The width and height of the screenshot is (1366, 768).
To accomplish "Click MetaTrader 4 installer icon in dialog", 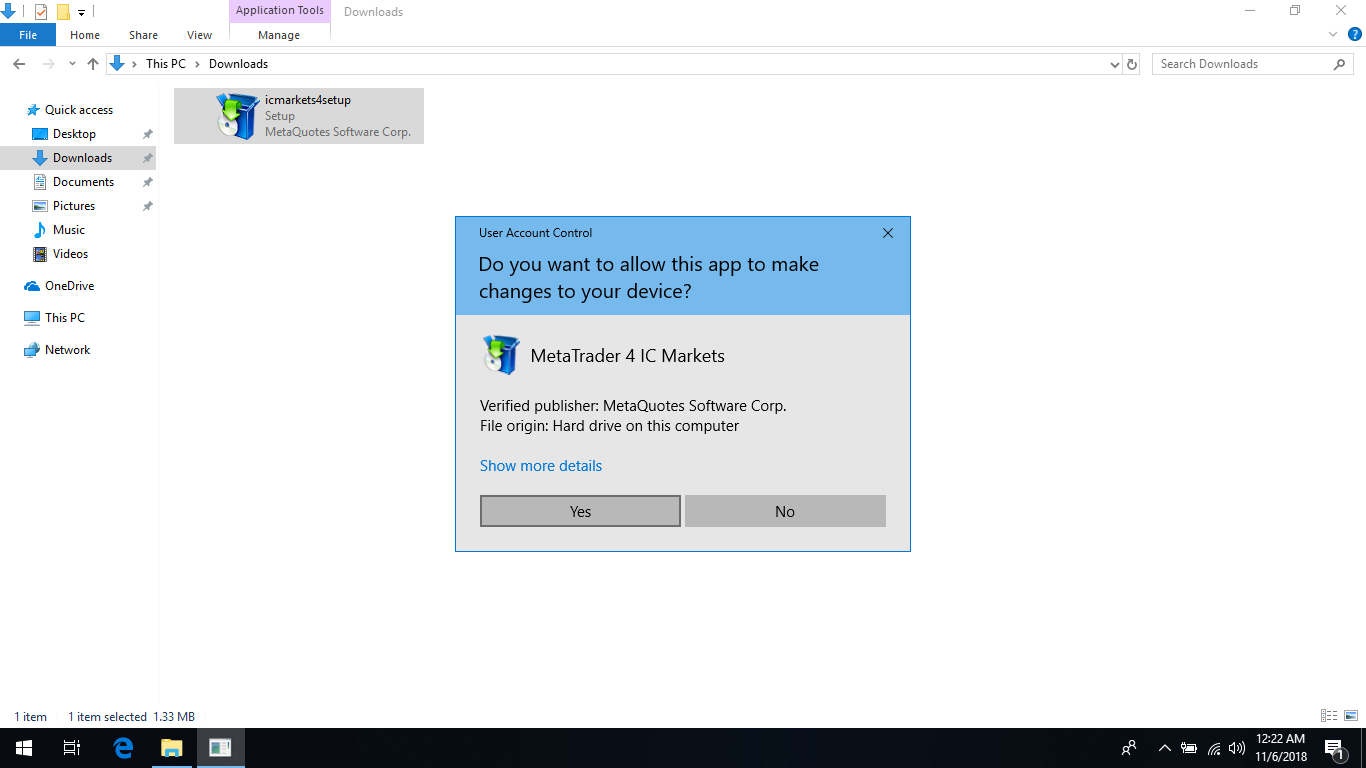I will click(x=501, y=355).
